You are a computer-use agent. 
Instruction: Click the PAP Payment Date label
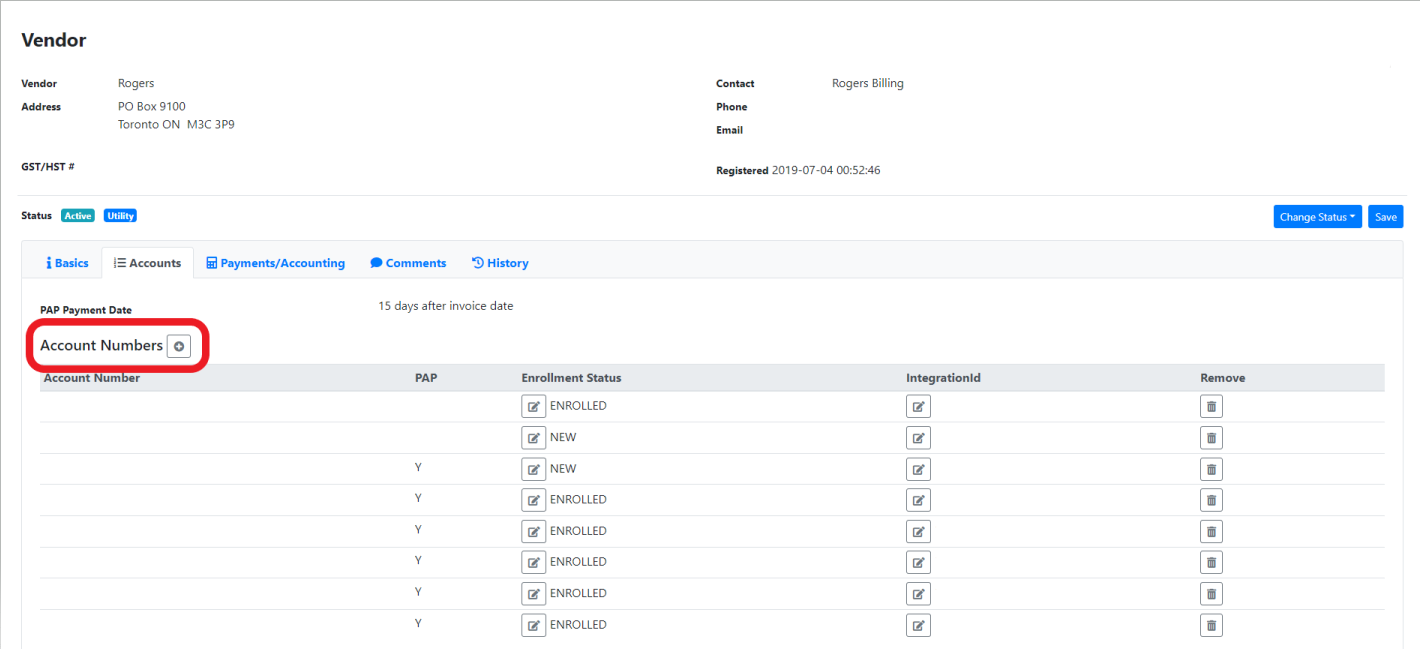coord(86,310)
